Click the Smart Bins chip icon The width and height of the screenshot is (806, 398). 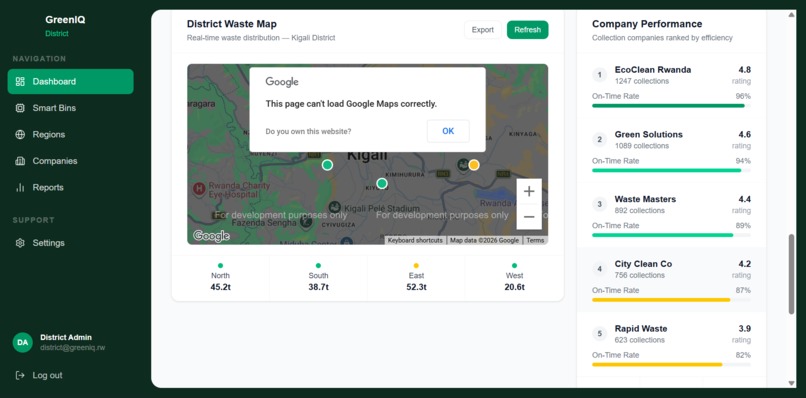20,108
